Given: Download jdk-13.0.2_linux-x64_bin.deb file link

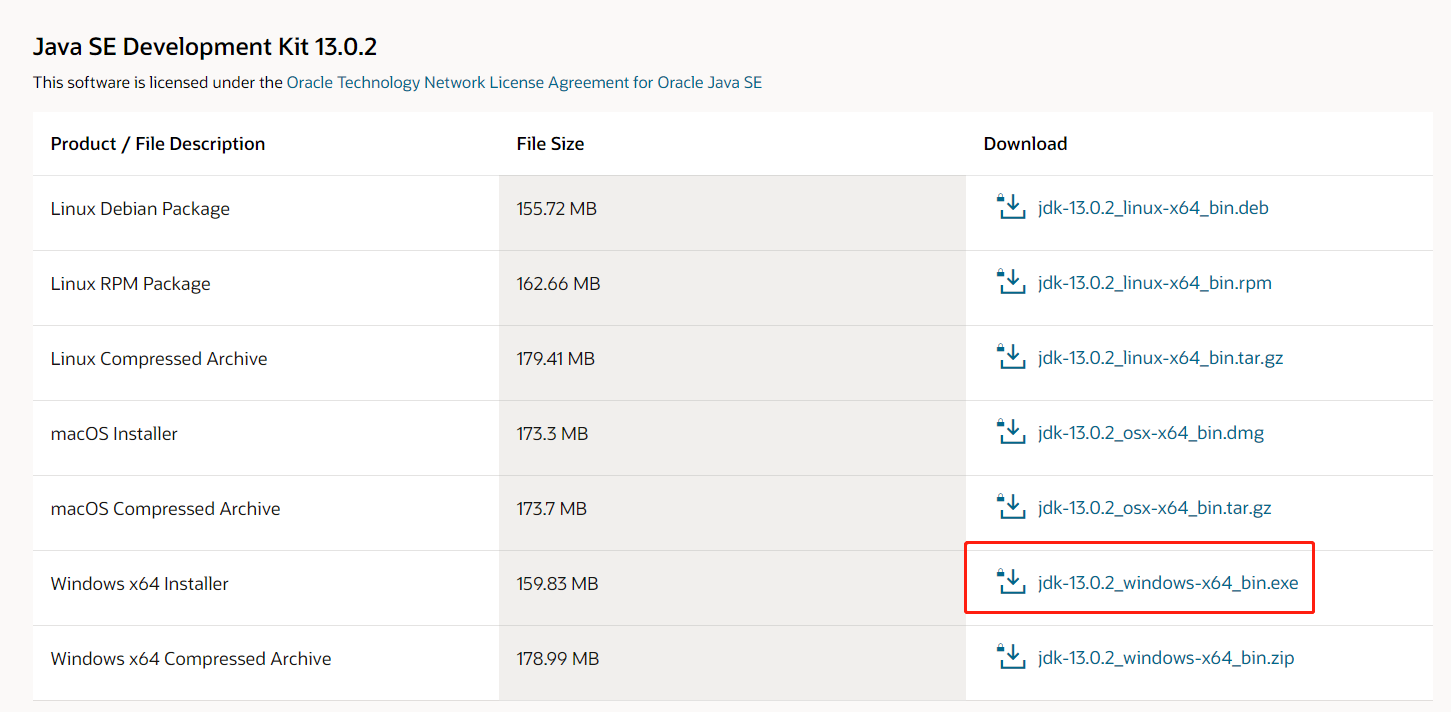Looking at the screenshot, I should (1153, 209).
